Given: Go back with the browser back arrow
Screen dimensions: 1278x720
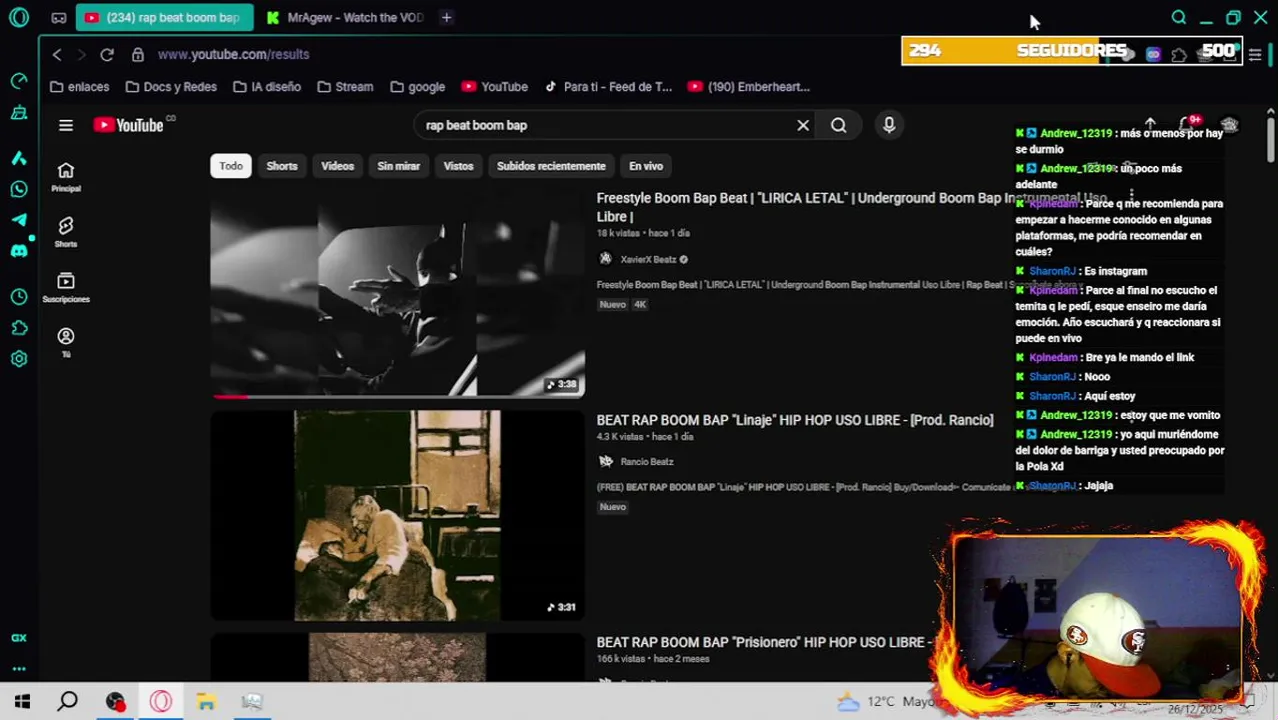Looking at the screenshot, I should pyautogui.click(x=57, y=54).
